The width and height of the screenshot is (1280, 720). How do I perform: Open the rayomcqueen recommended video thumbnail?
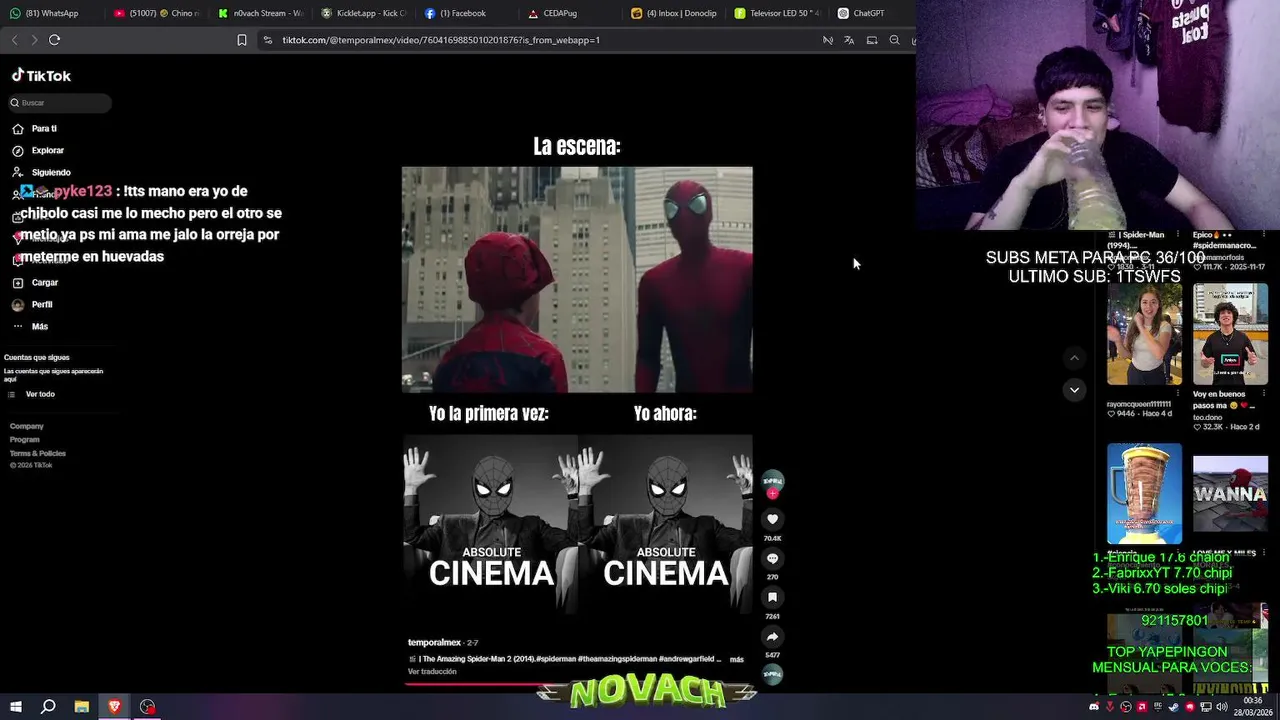click(x=1144, y=334)
